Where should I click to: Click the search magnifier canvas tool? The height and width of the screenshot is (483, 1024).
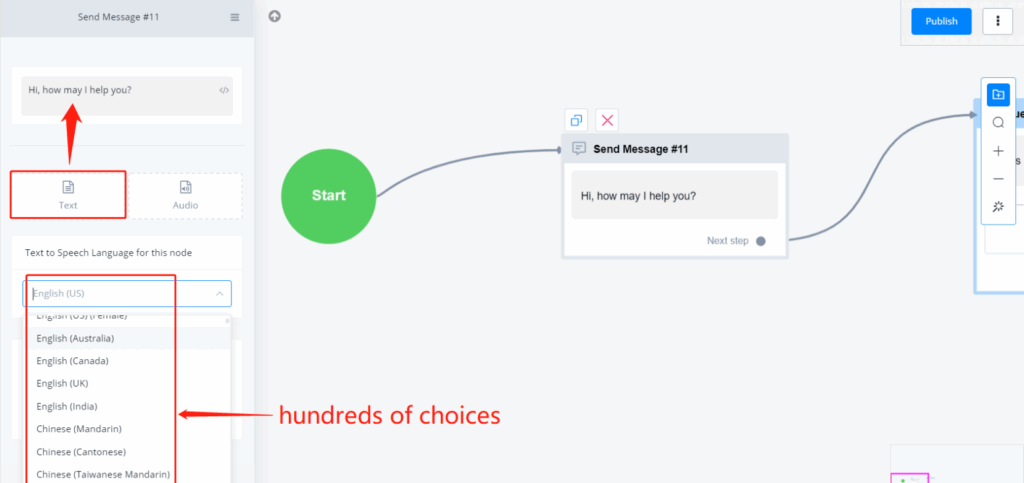998,123
